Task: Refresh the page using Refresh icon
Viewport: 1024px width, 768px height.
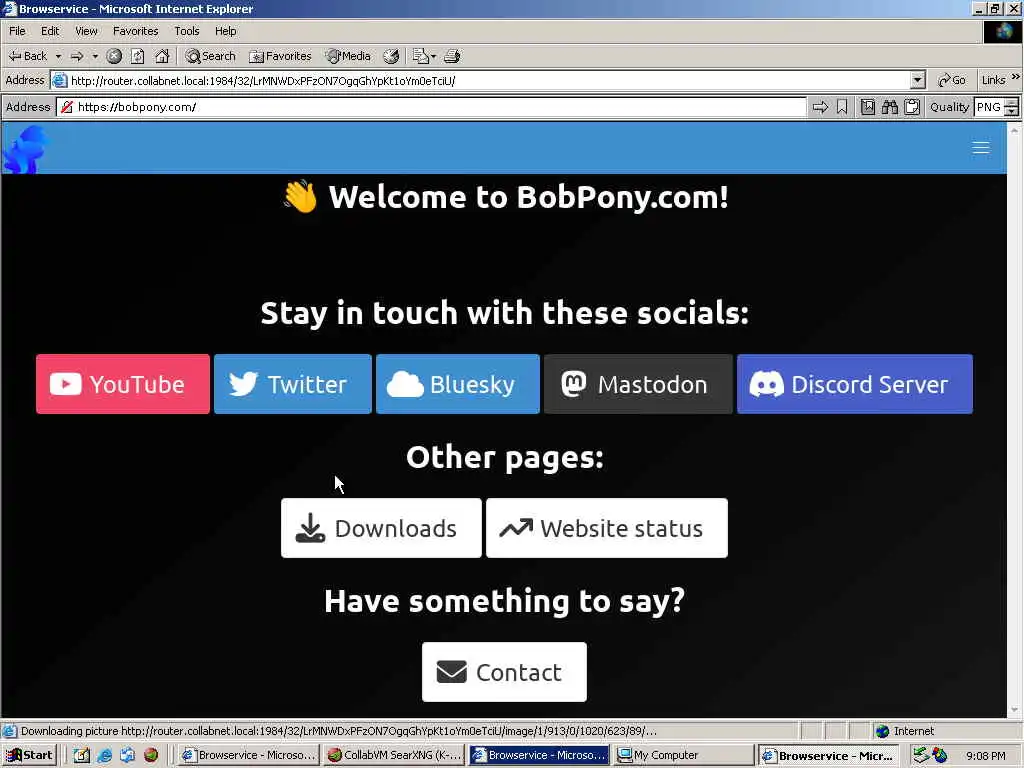Action: pyautogui.click(x=137, y=56)
